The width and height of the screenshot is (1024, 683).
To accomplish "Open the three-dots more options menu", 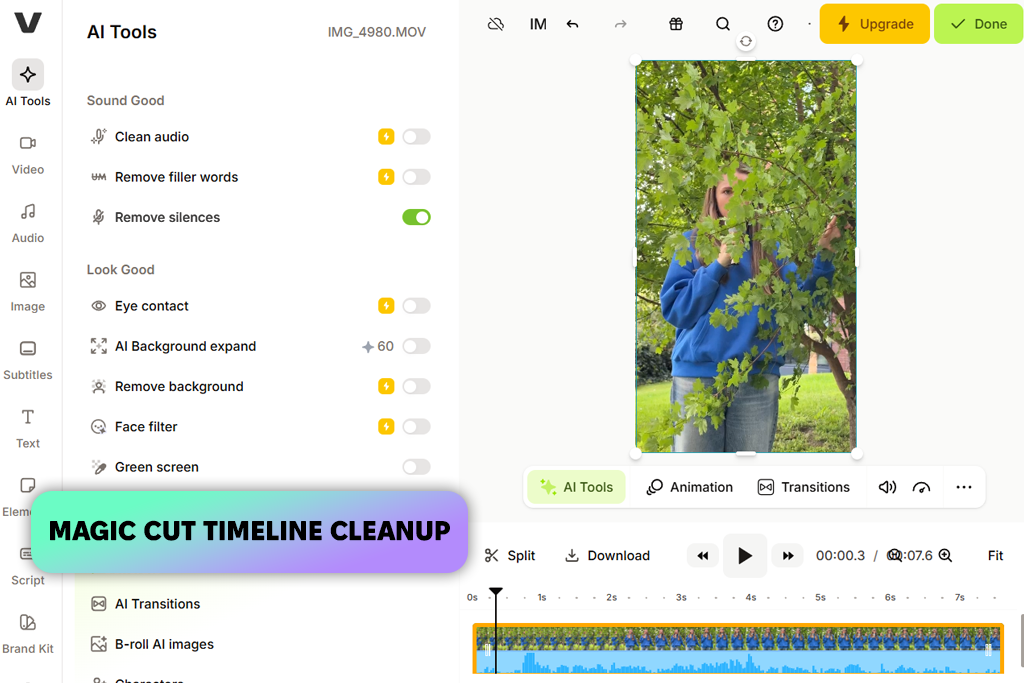I will 964,487.
